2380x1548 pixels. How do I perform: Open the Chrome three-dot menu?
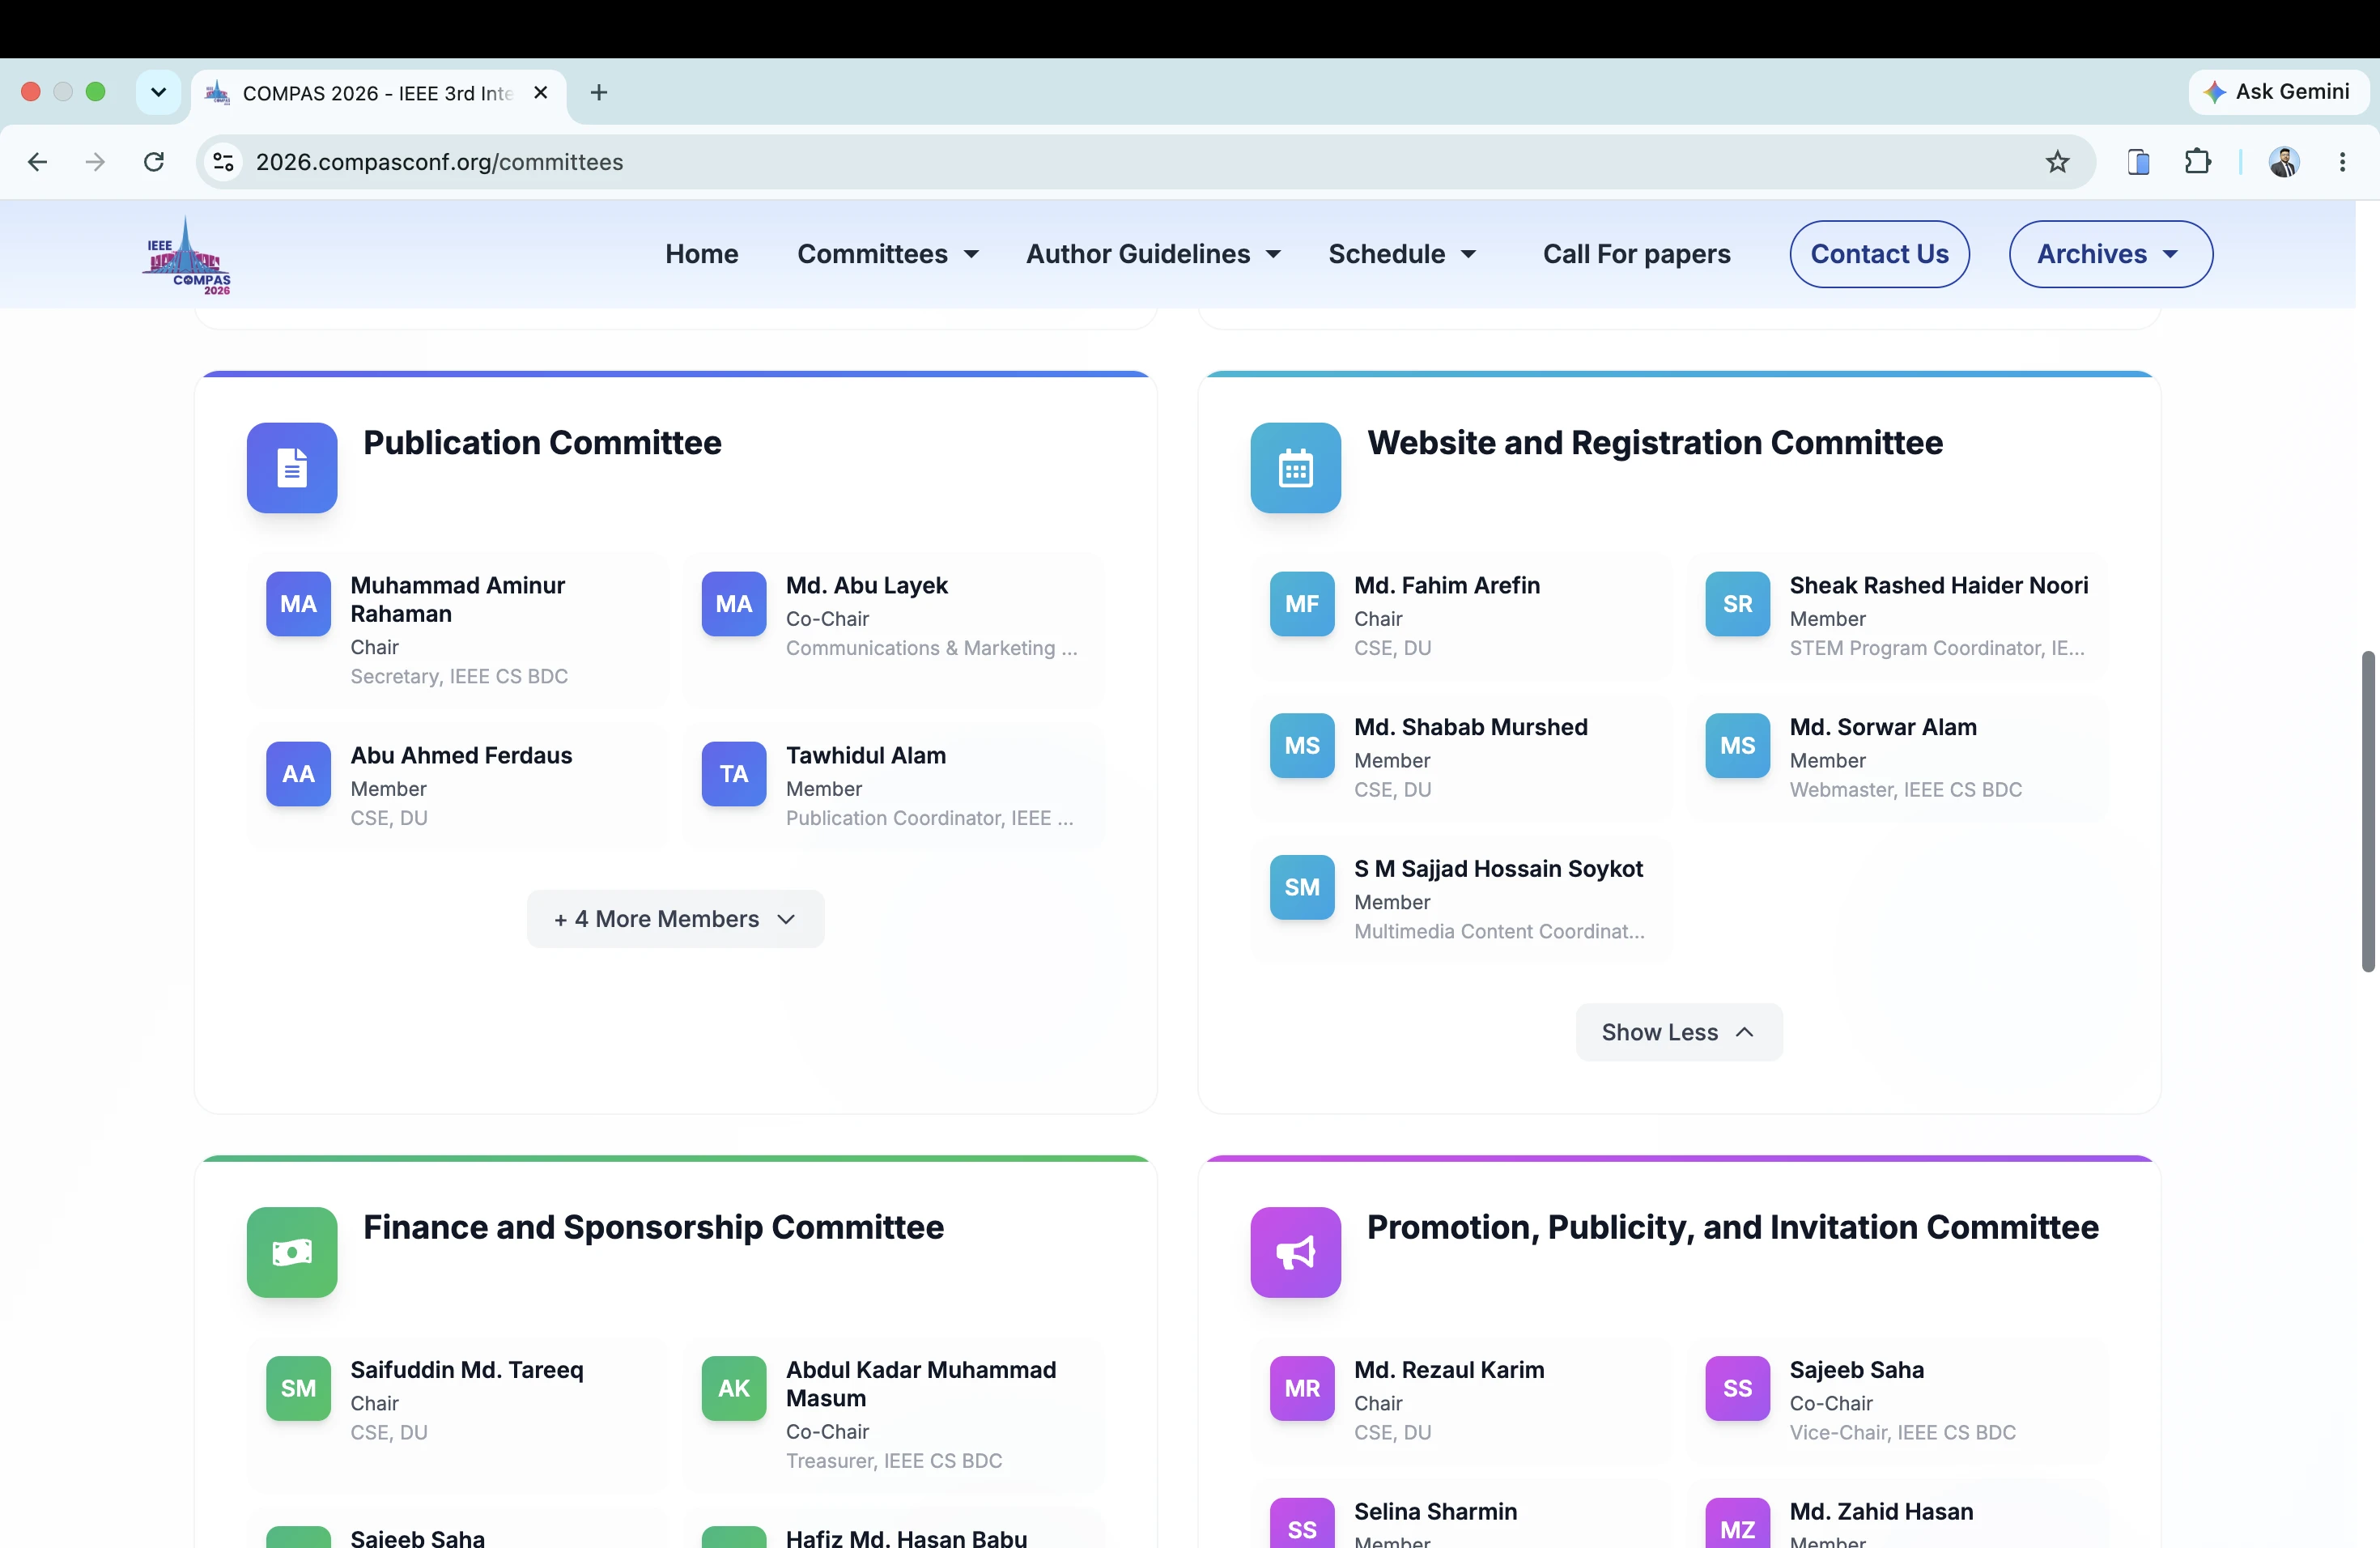[2342, 162]
